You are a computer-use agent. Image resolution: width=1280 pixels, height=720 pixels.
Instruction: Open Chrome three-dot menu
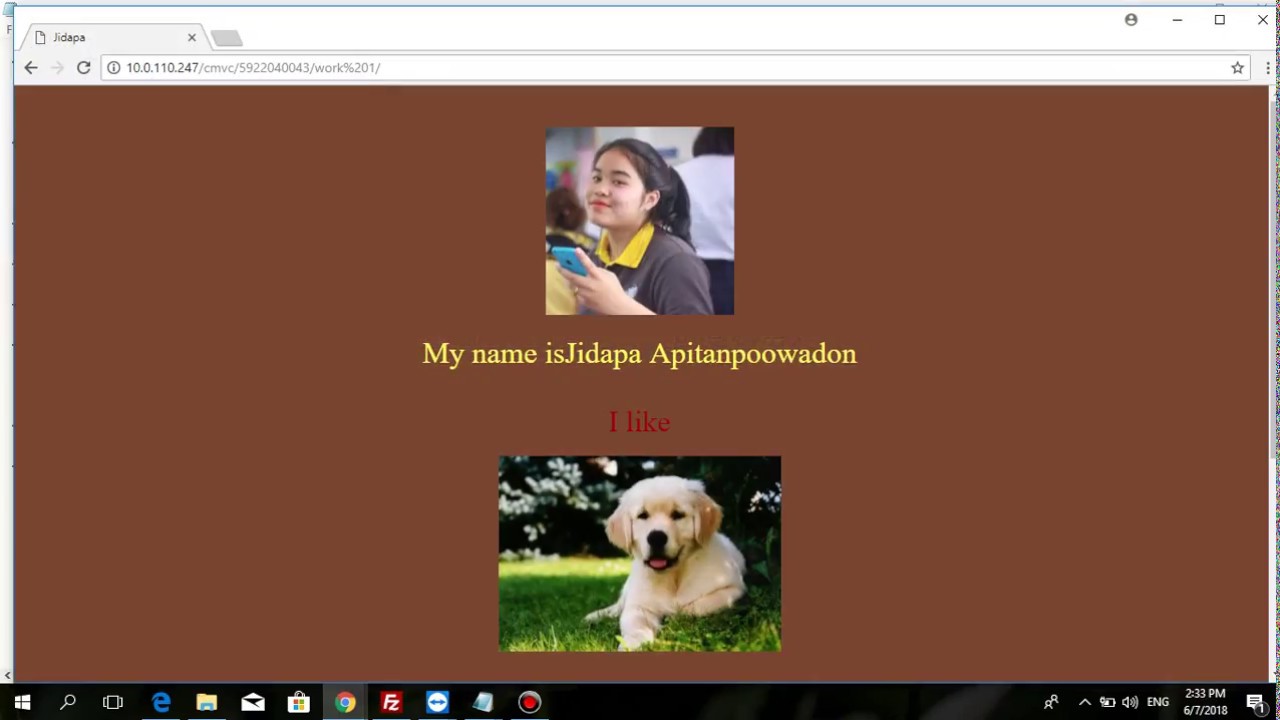[1267, 68]
